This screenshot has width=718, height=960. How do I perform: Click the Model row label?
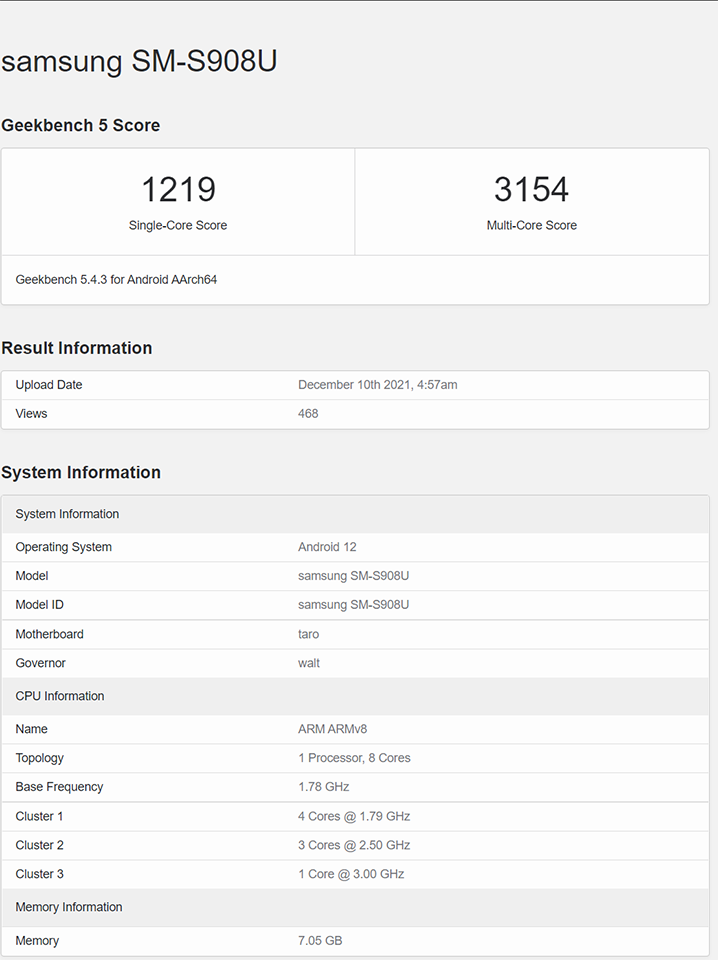32,576
